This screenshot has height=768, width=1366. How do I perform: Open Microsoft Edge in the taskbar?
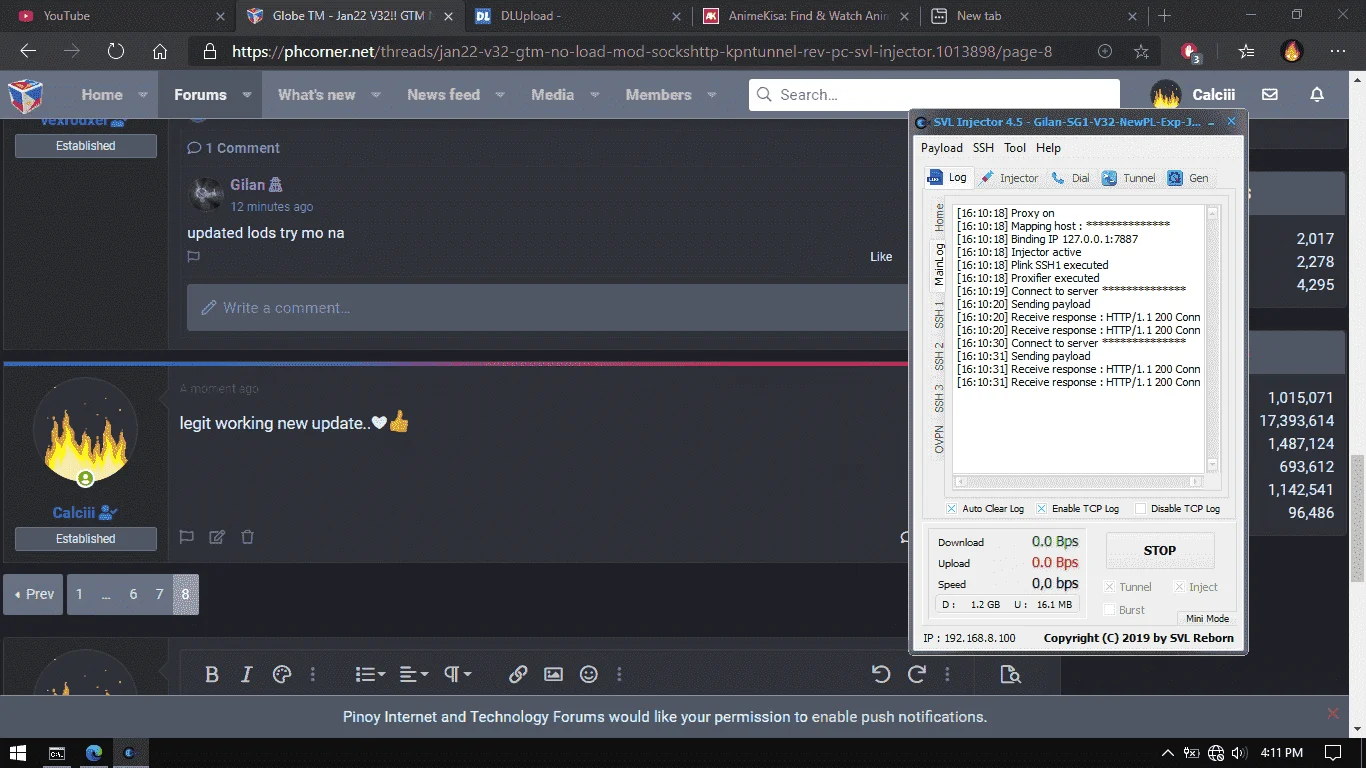coord(94,752)
